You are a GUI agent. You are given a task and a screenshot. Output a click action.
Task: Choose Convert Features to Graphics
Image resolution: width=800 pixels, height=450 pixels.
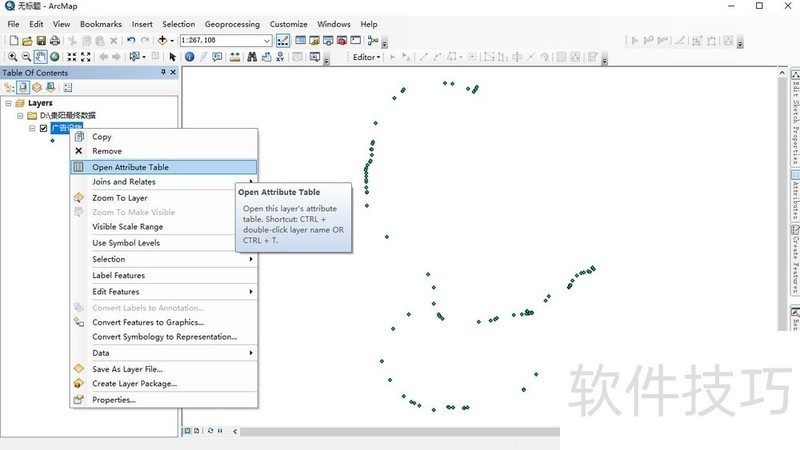(x=164, y=322)
